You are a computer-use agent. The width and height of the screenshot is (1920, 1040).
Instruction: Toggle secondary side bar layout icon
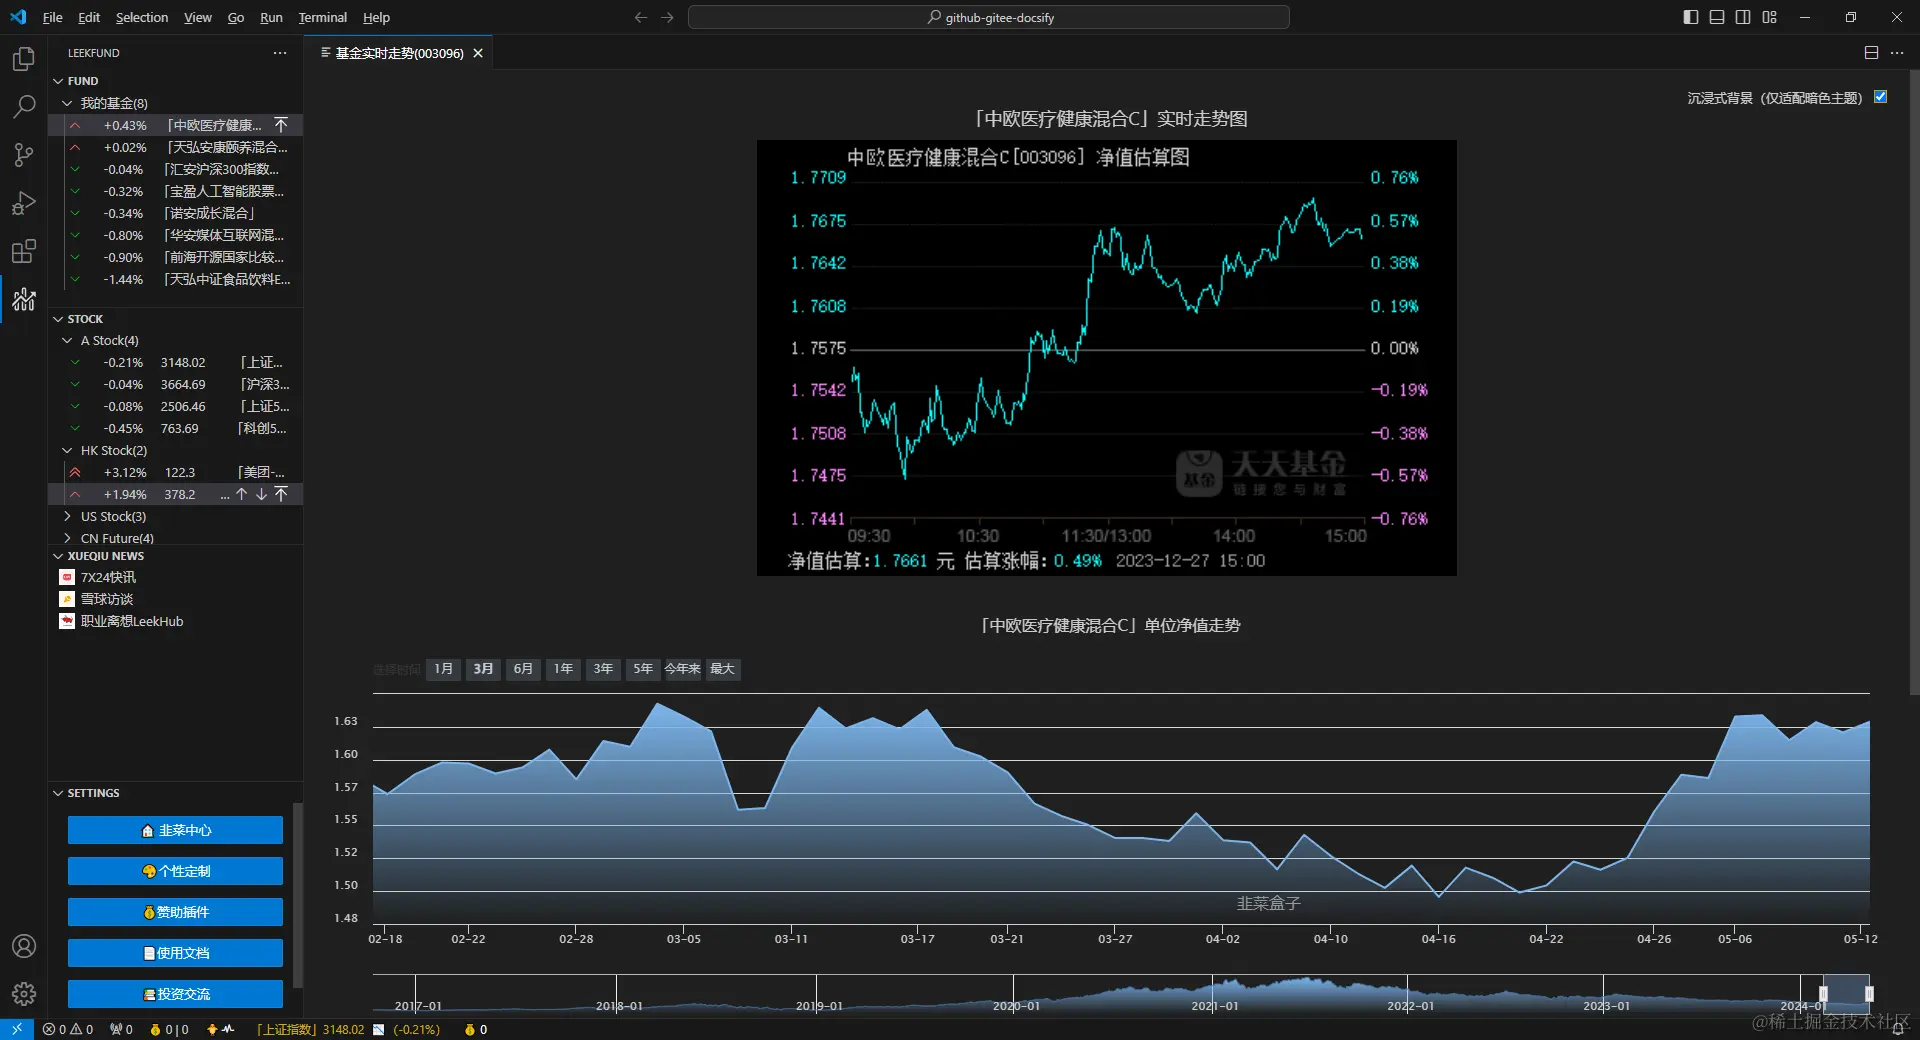[x=1743, y=17]
